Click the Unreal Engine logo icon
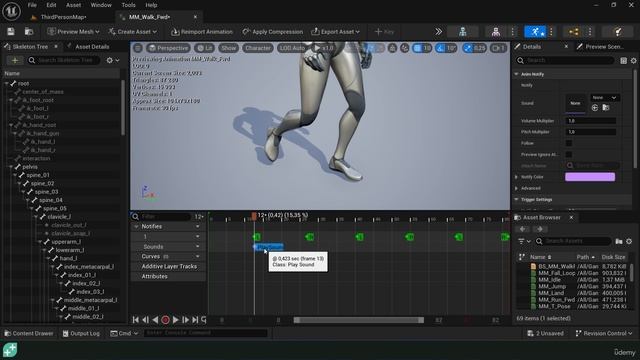Viewport: 640px width, 360px height. pos(11,11)
